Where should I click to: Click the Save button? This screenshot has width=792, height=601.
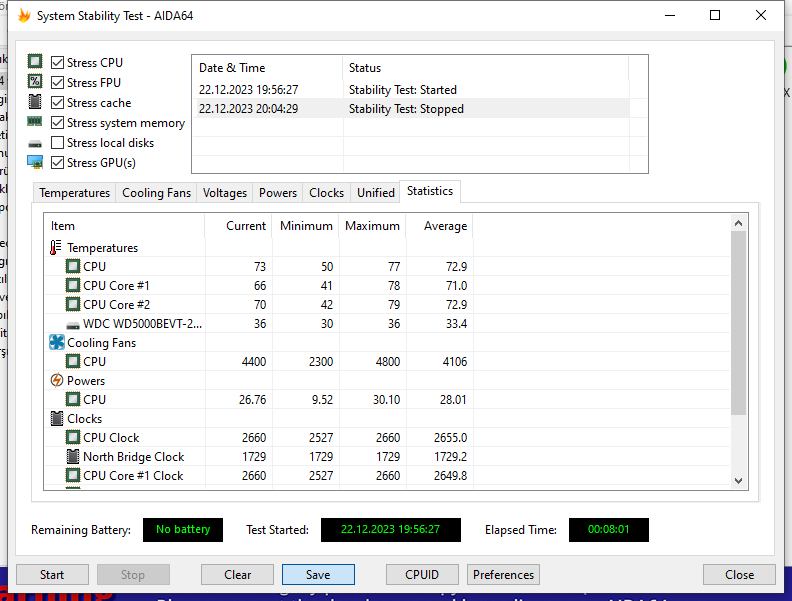318,575
